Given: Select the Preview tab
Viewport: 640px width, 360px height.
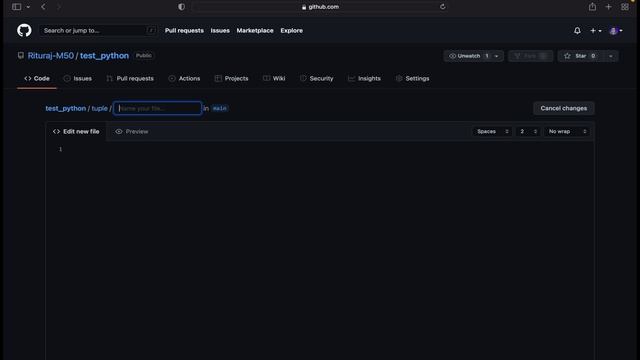Looking at the screenshot, I should (x=132, y=131).
